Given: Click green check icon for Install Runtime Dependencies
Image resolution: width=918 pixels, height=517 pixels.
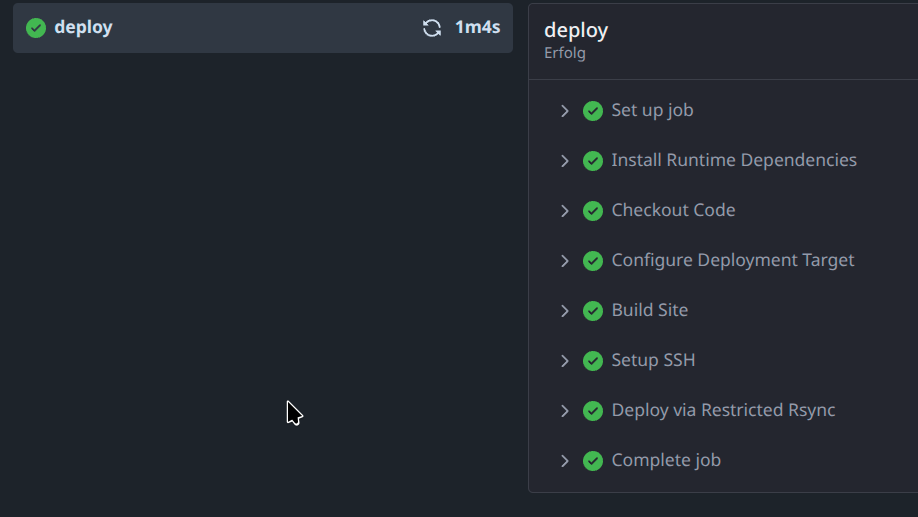Looking at the screenshot, I should coord(593,161).
